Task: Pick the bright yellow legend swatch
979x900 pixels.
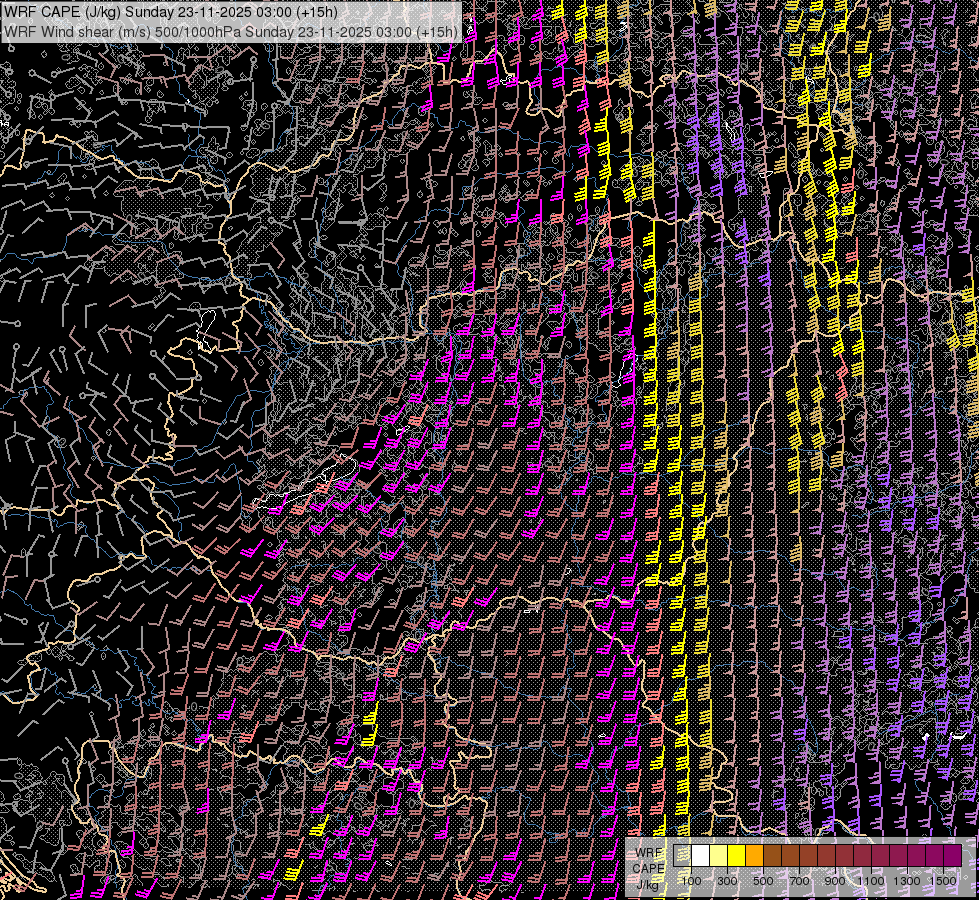Action: (x=737, y=856)
